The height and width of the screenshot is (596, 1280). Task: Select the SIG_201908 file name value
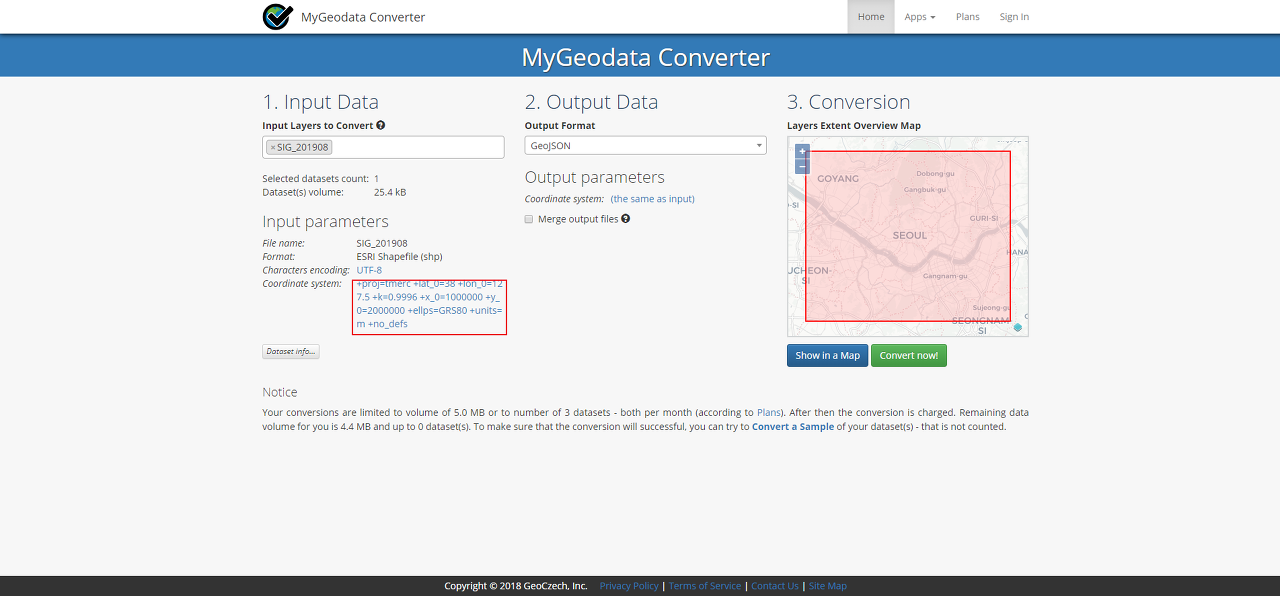click(382, 243)
